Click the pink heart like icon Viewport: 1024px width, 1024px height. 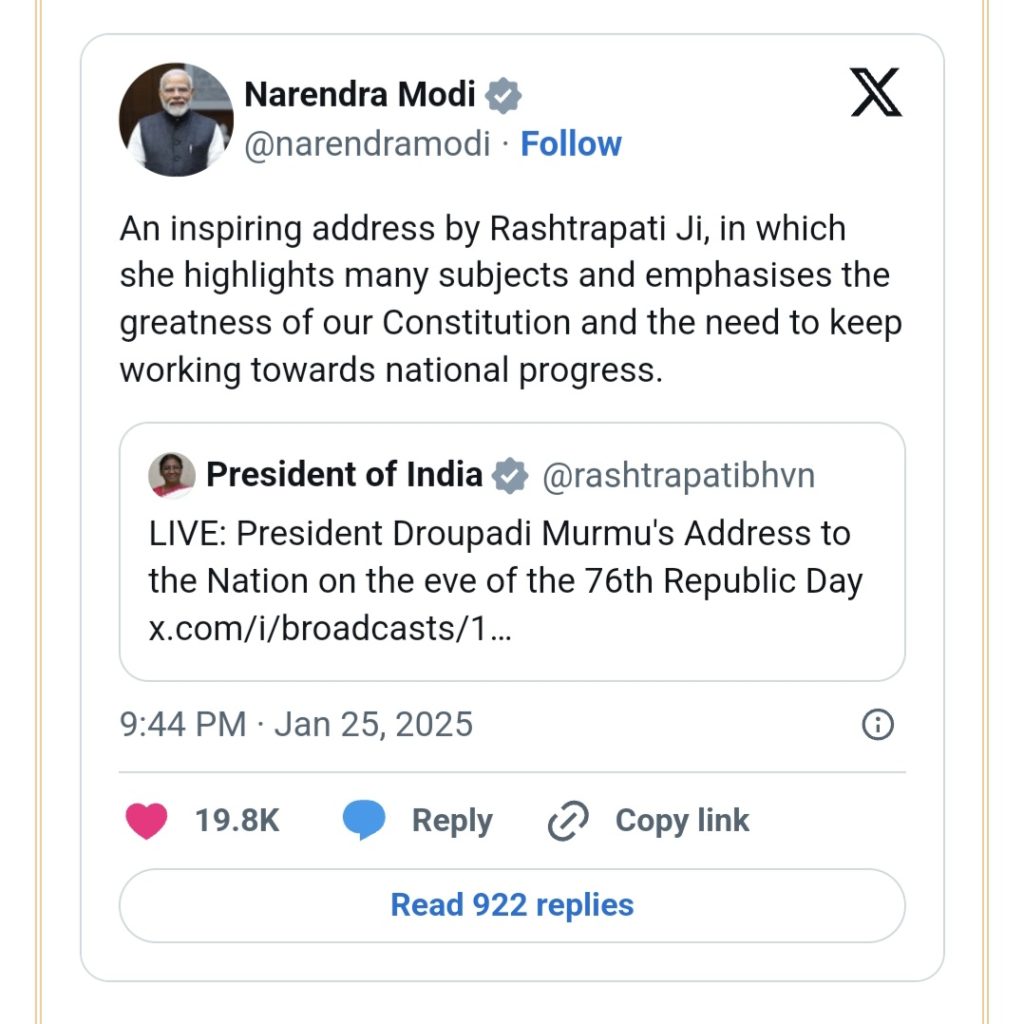146,820
